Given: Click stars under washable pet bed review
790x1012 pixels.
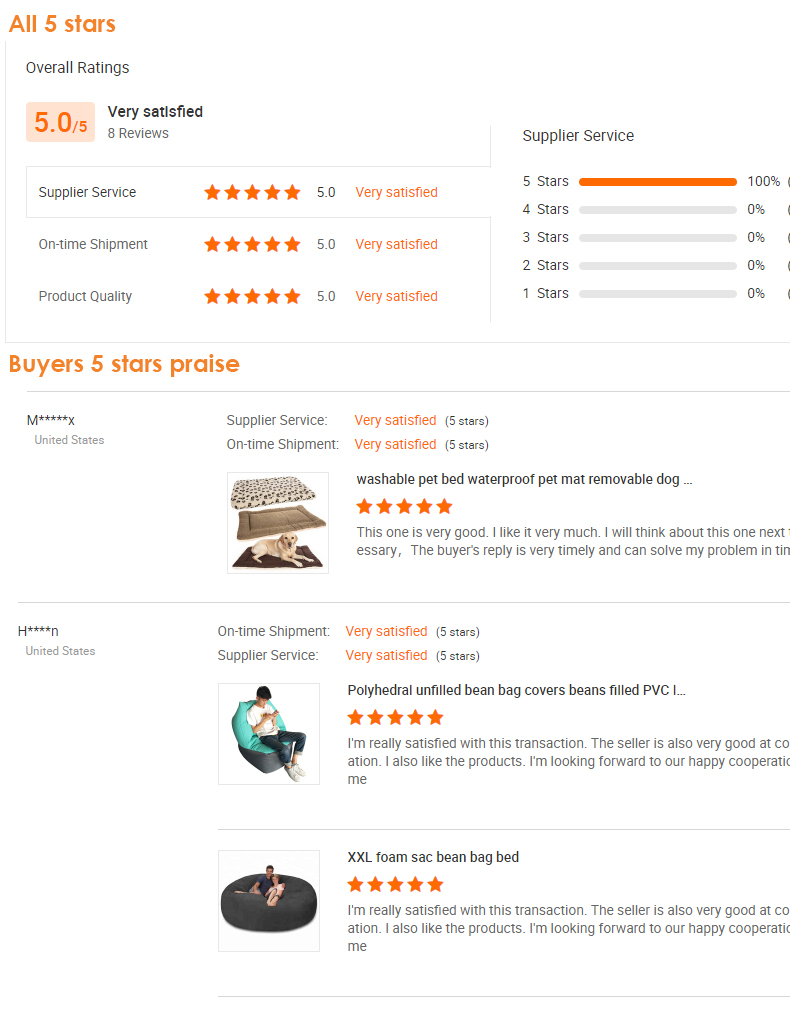Looking at the screenshot, I should coord(405,507).
